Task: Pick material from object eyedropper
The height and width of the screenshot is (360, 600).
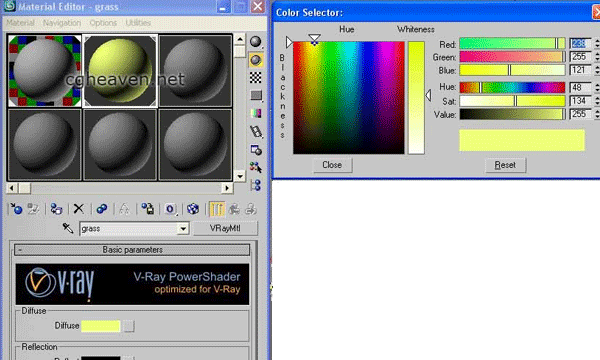Action: point(68,228)
